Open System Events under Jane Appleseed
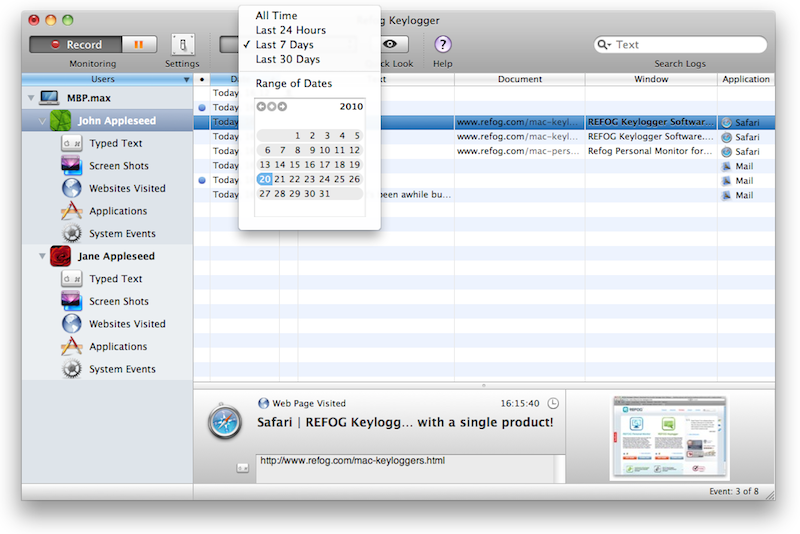 pos(122,369)
